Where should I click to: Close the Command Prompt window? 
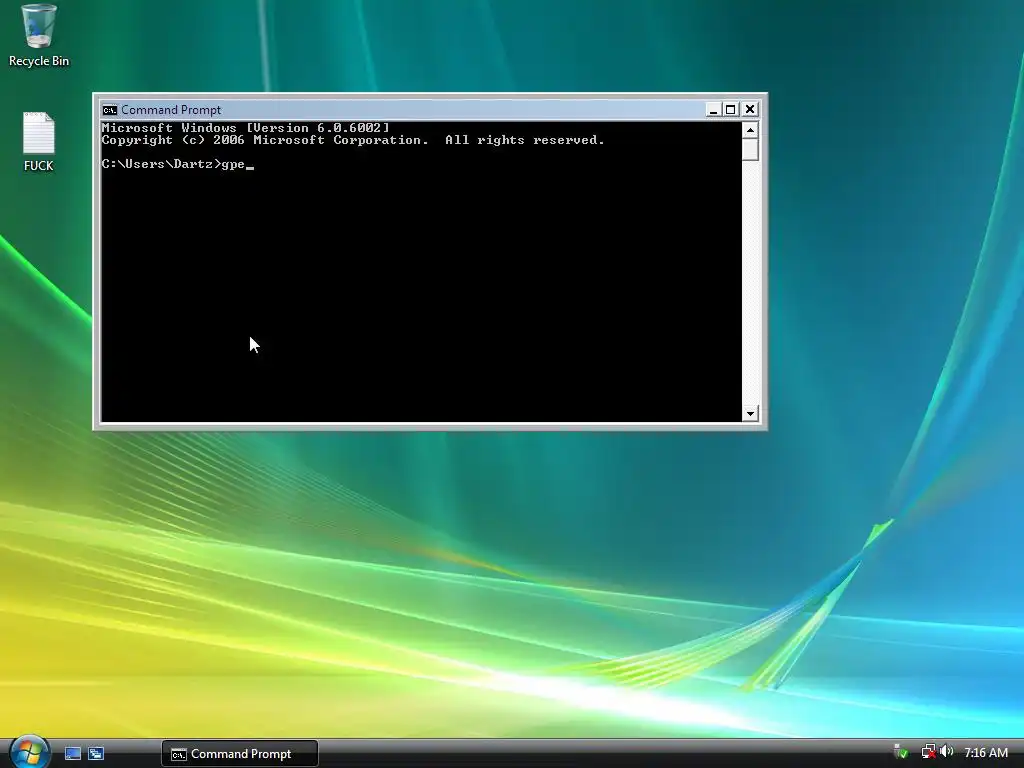(750, 110)
